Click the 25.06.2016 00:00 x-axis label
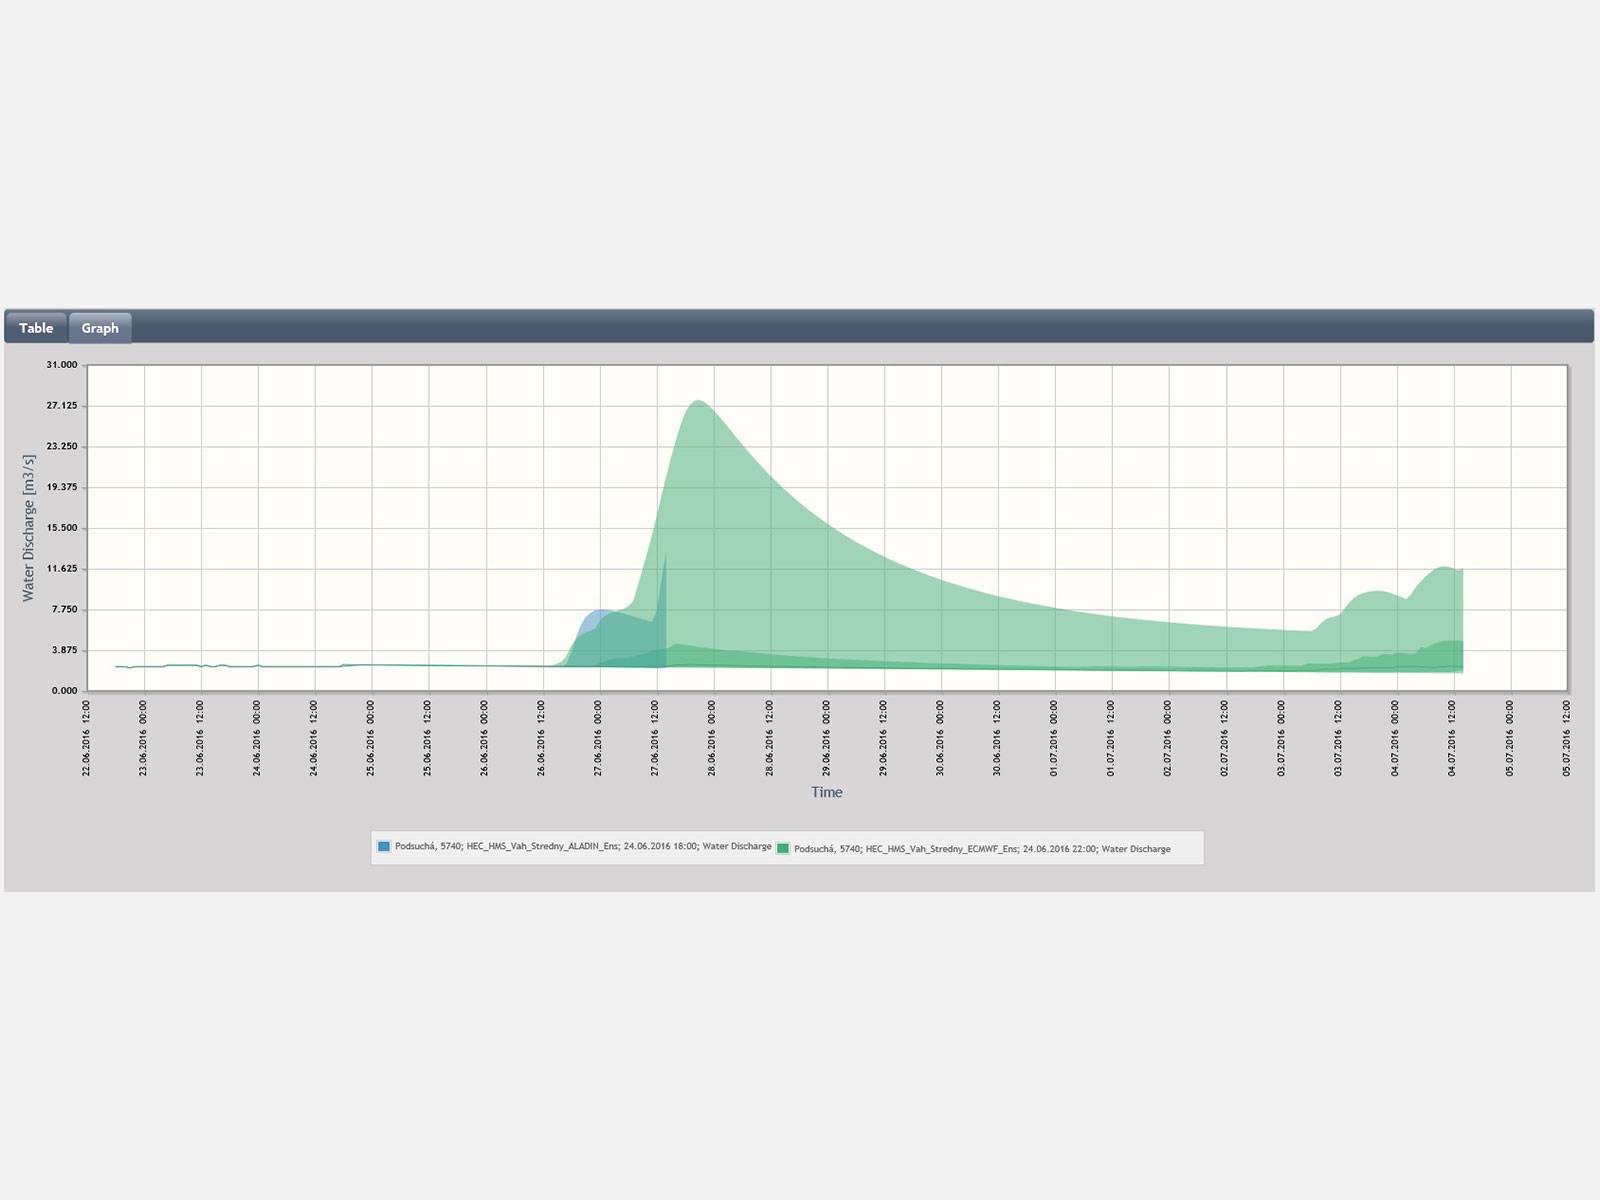1600x1200 pixels. 372,738
